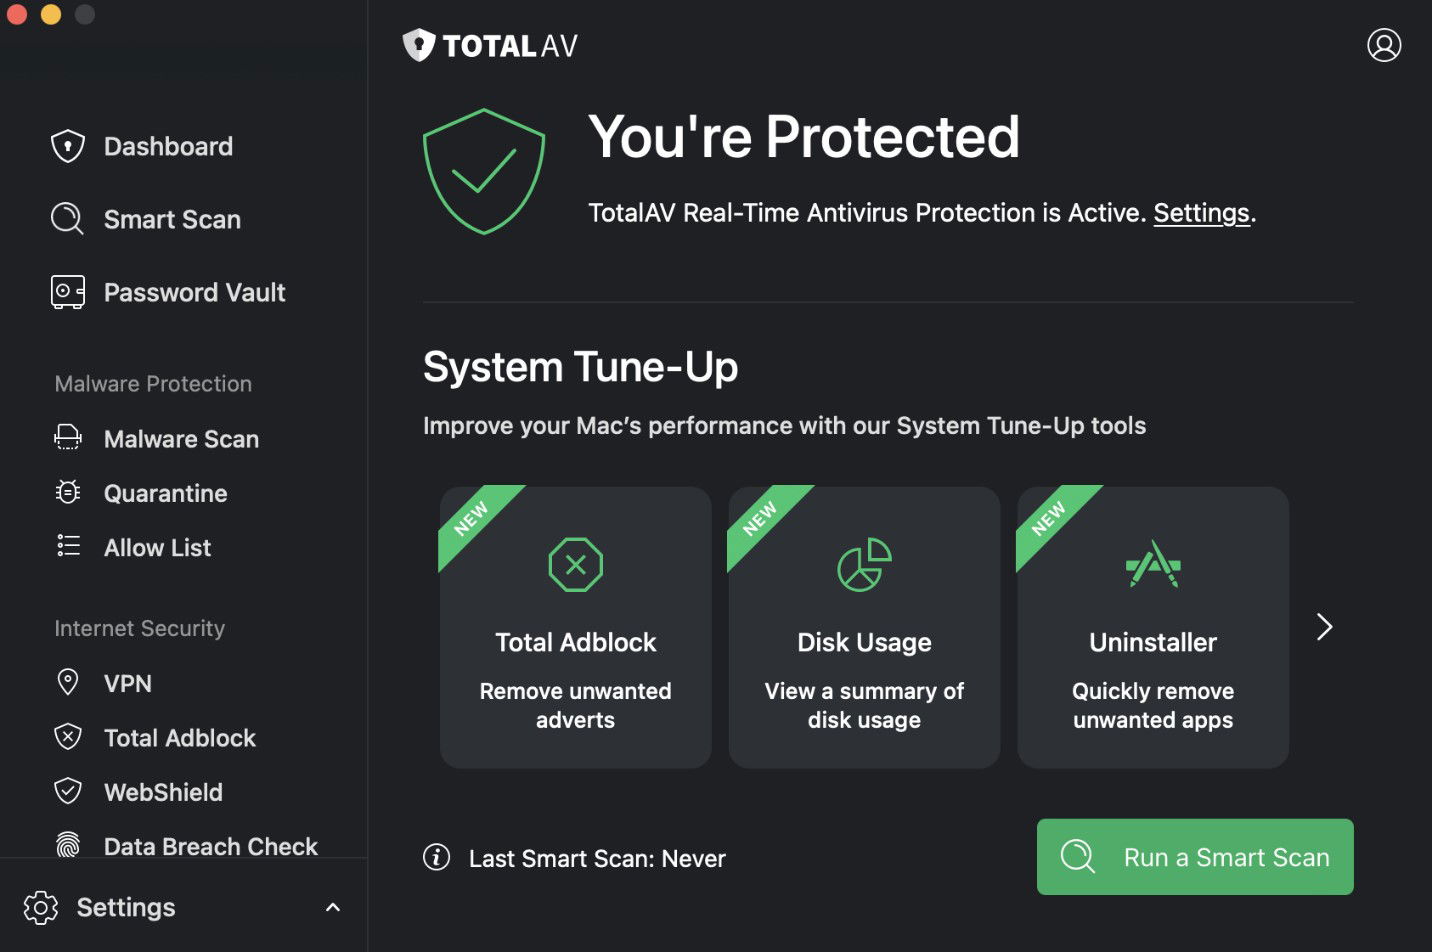
Task: Run a Smart Scan
Action: 1194,857
